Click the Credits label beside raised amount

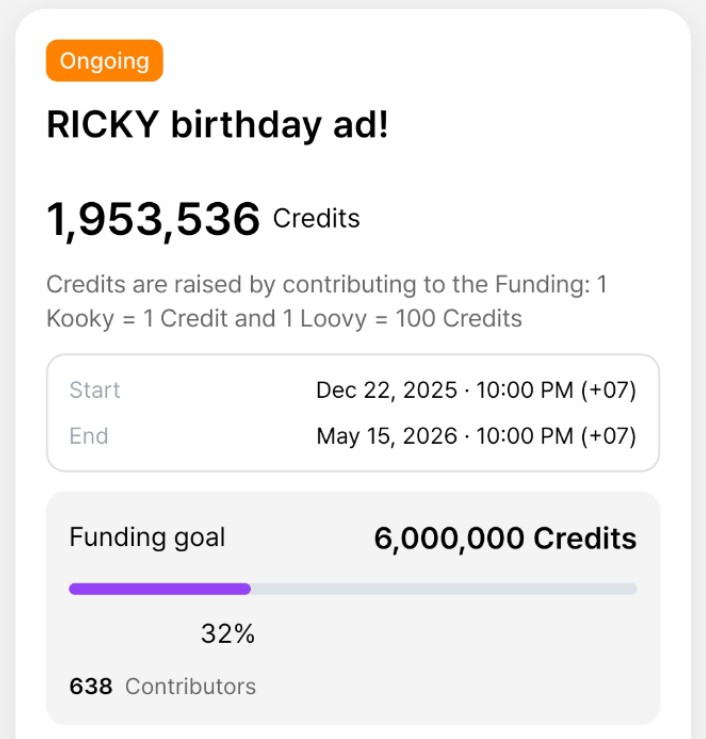[316, 219]
